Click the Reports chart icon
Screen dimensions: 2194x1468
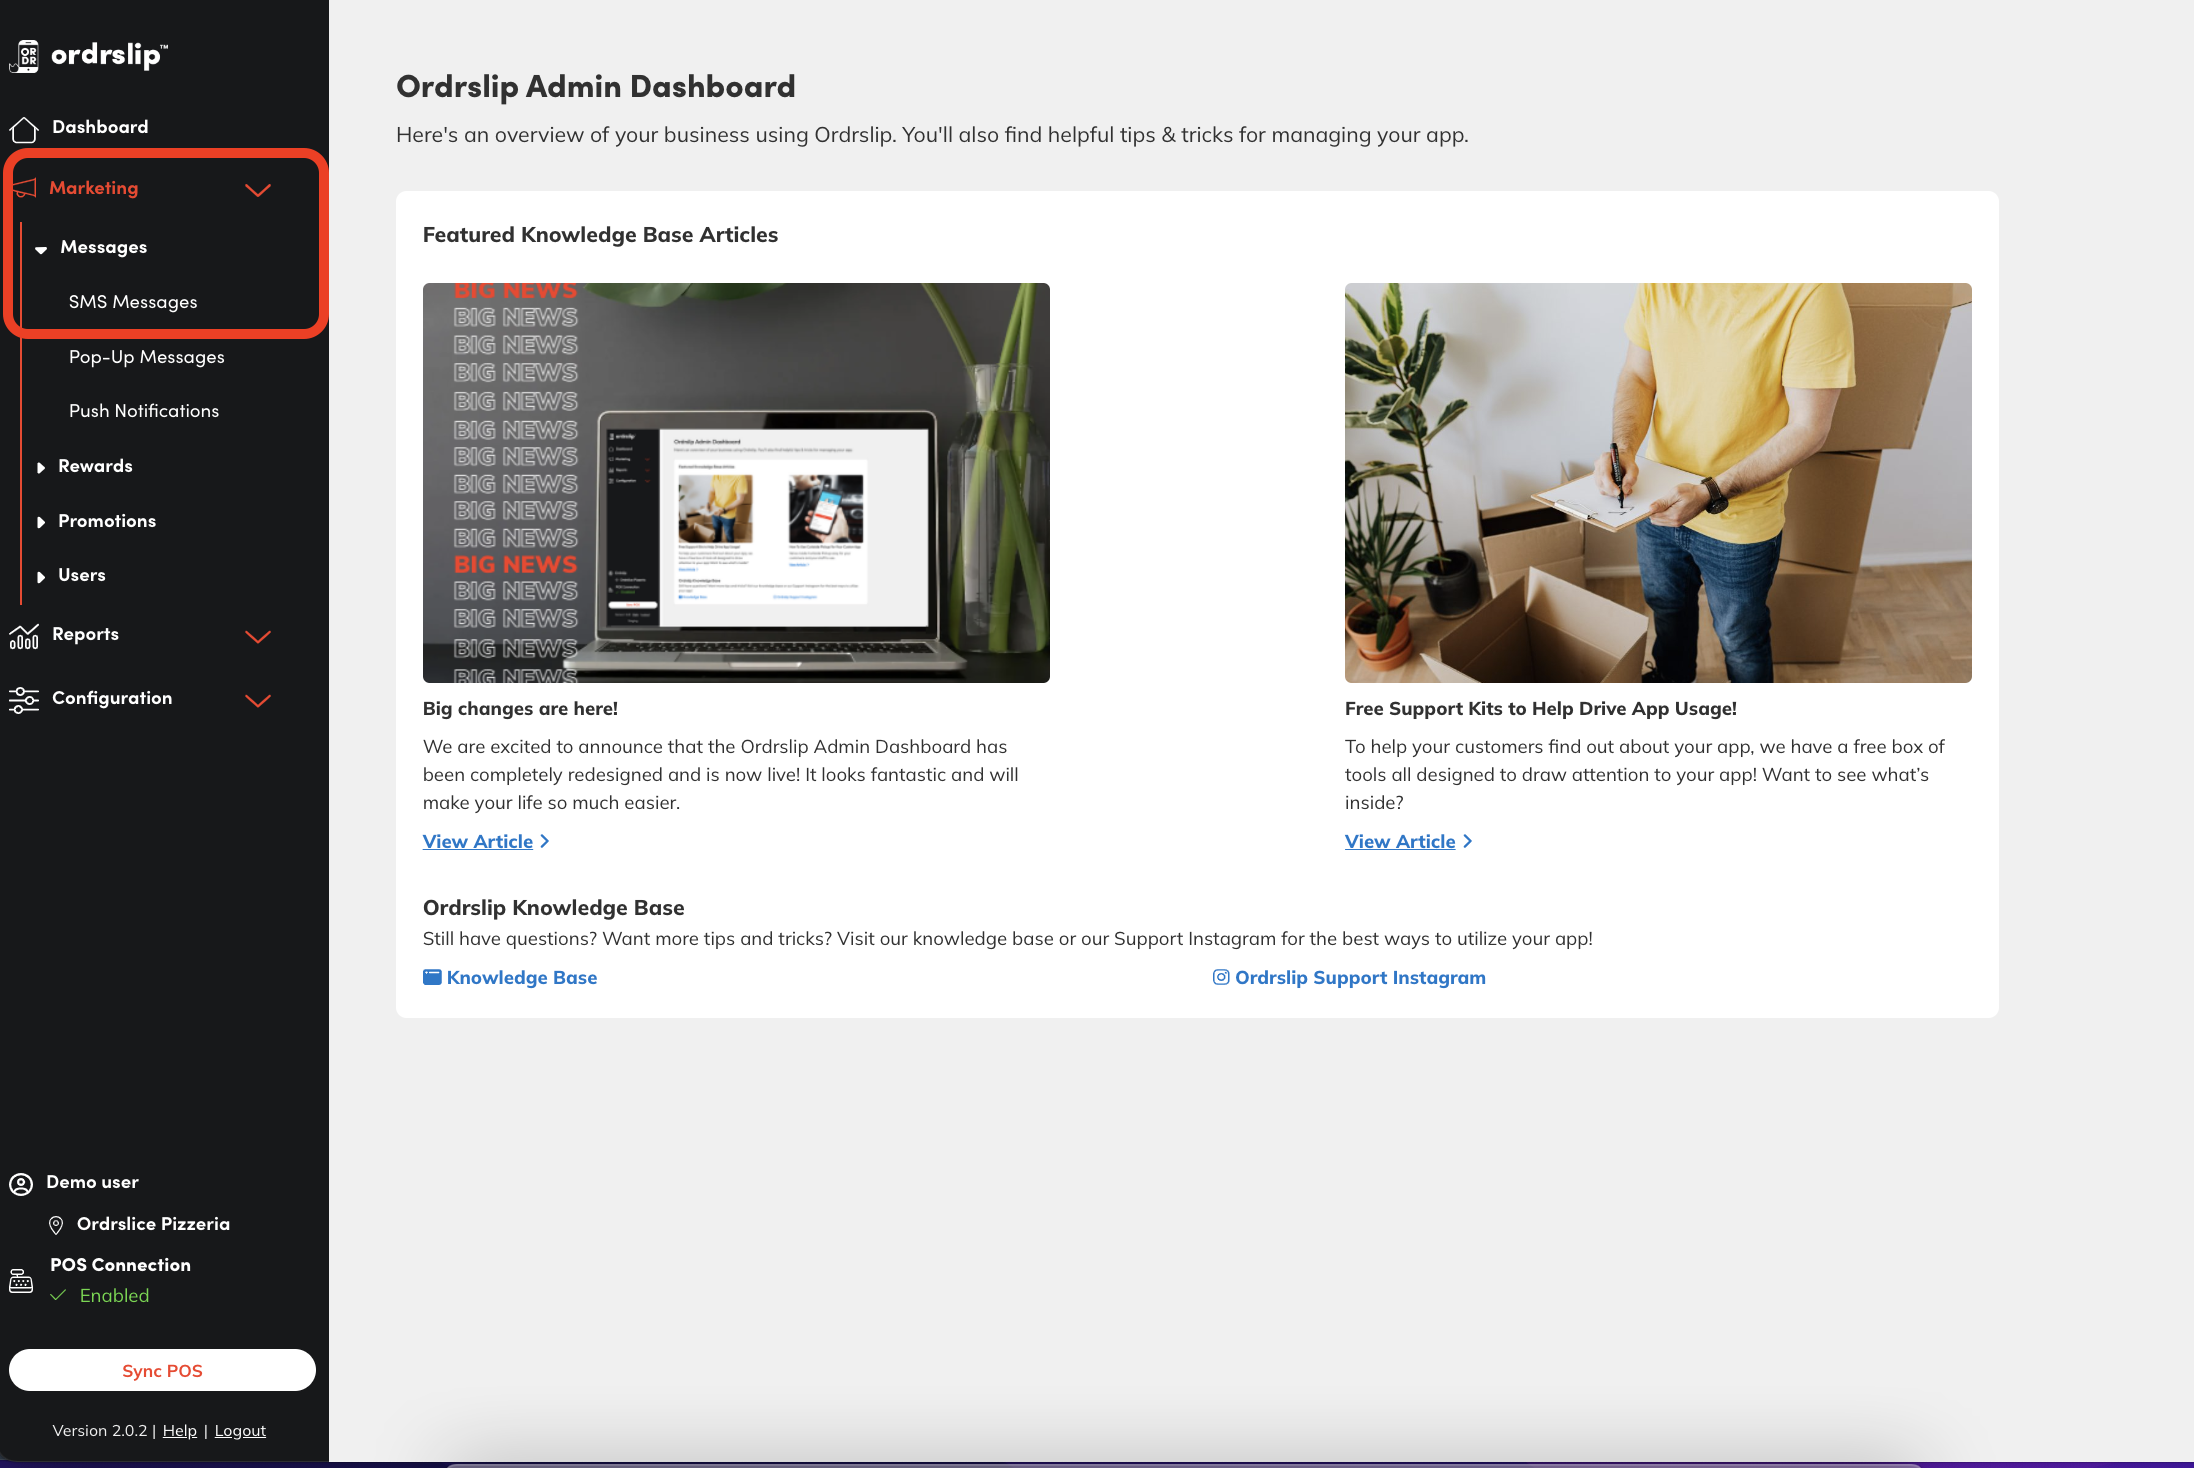click(x=24, y=636)
